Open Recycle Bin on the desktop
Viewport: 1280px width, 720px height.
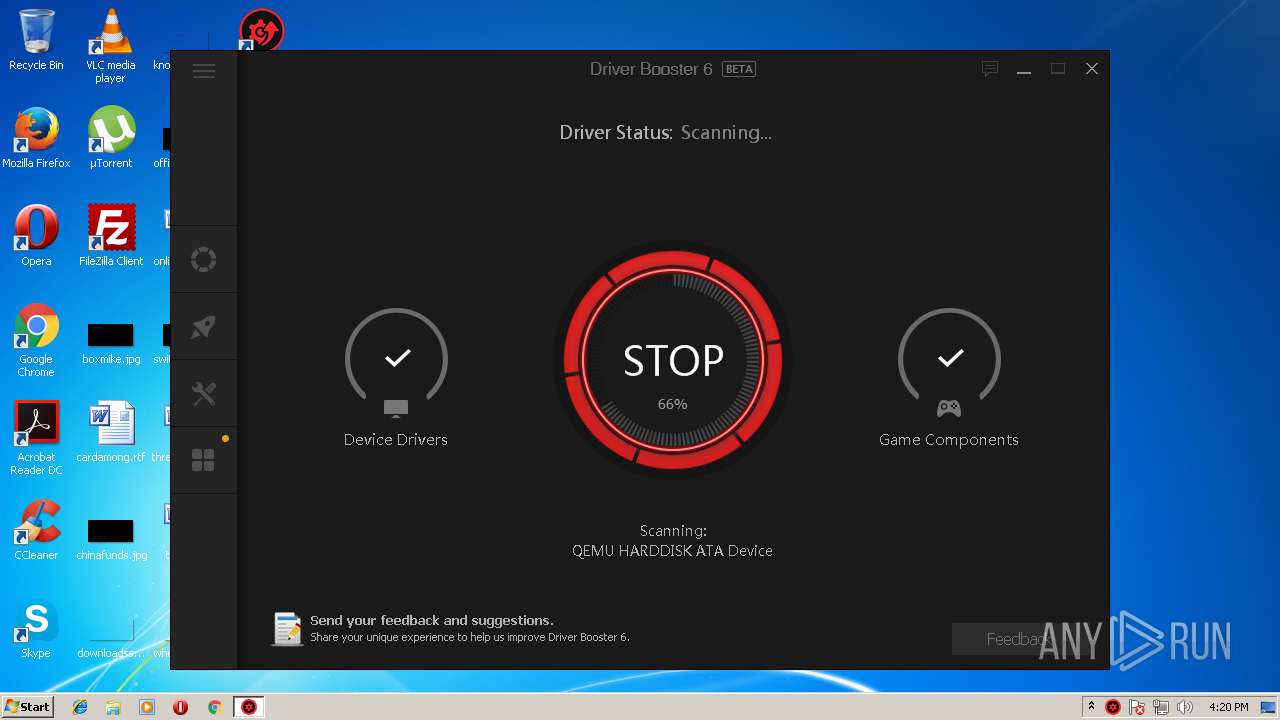[x=36, y=40]
